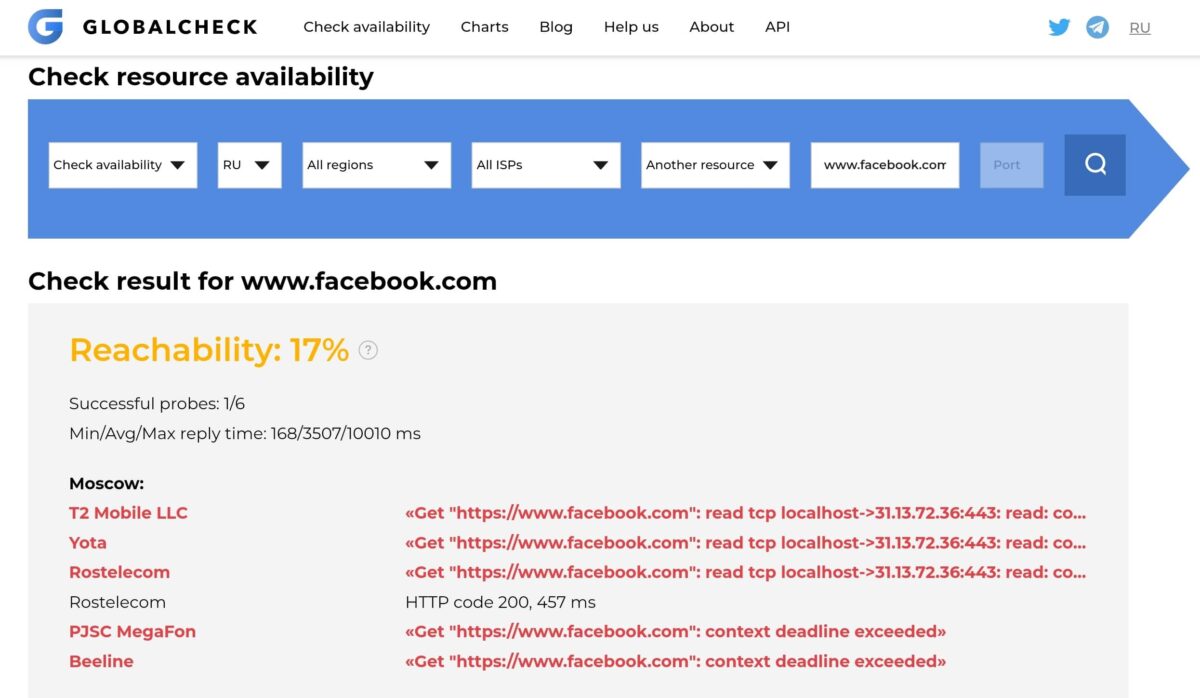Navigate to the About page
Screen dimensions: 1200x698
pyautogui.click(x=712, y=27)
